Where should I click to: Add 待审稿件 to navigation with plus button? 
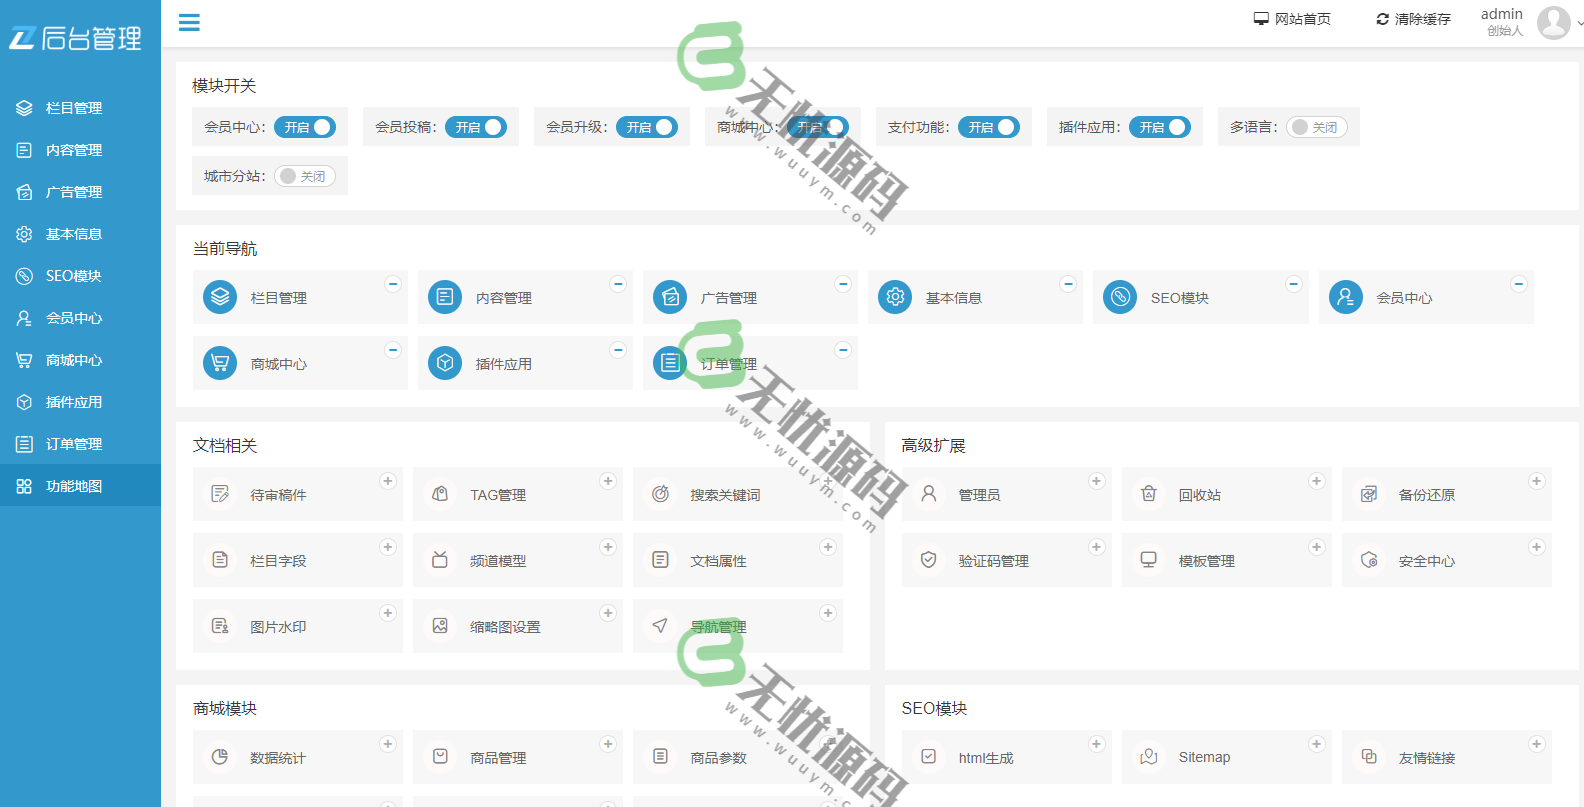388,481
